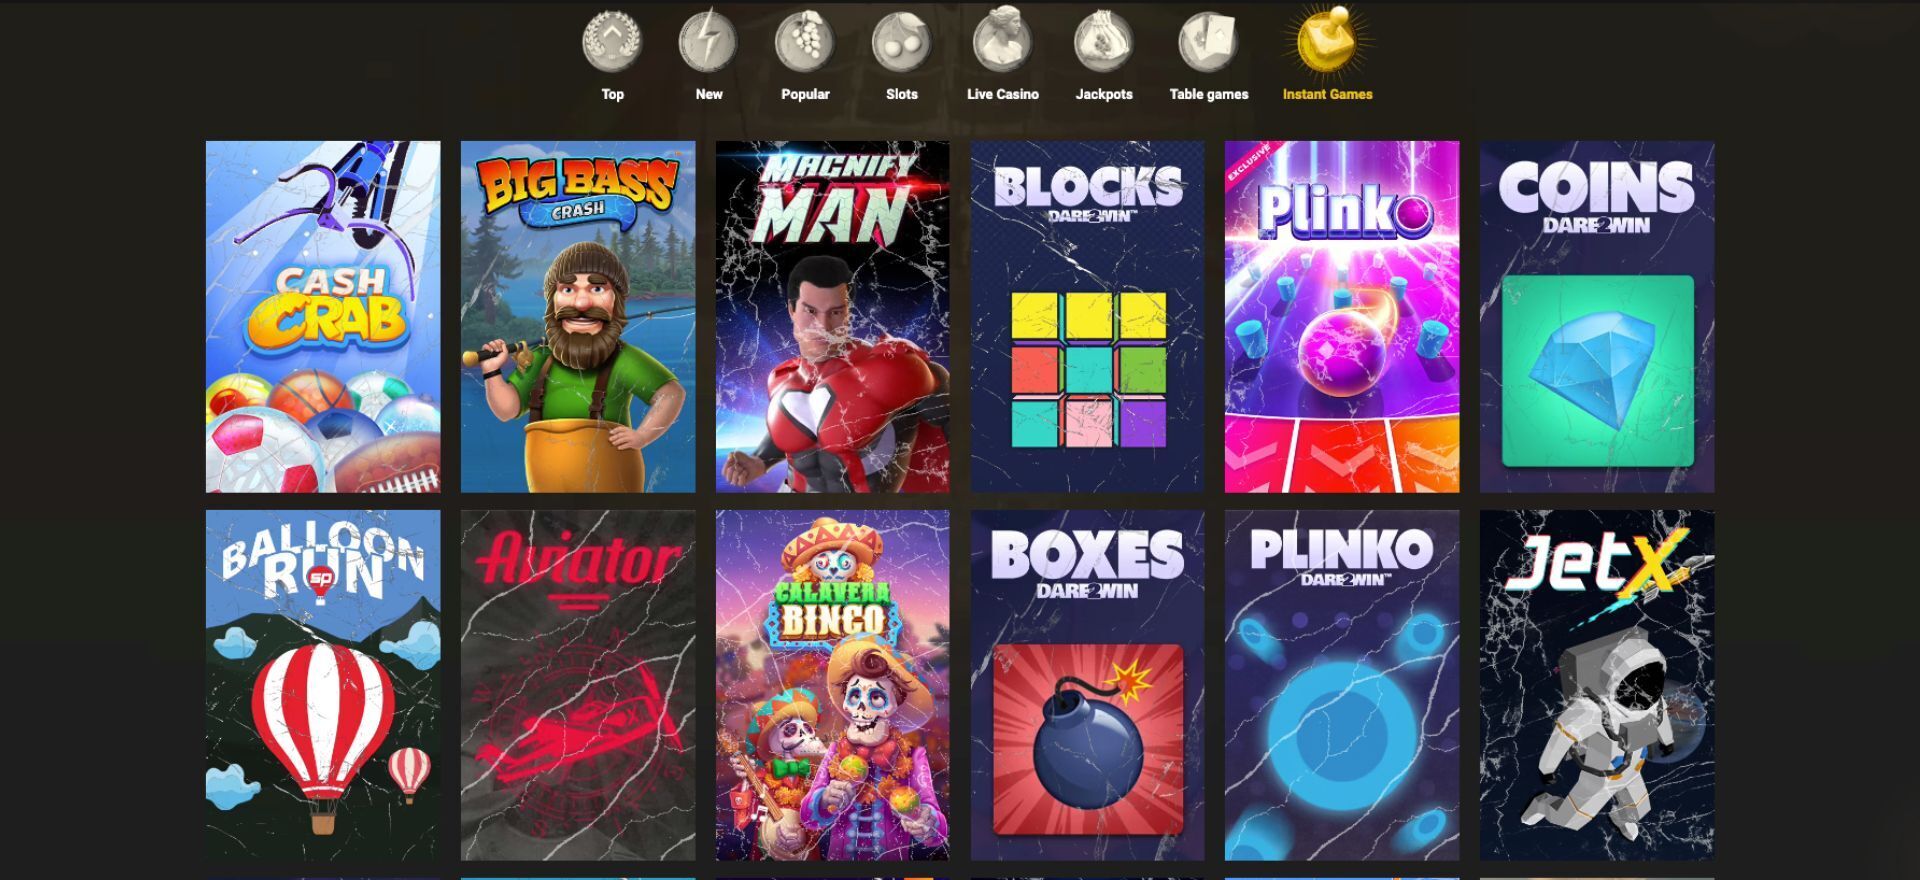The width and height of the screenshot is (1920, 880).
Task: Launch Calavera Bingo game
Action: point(832,685)
